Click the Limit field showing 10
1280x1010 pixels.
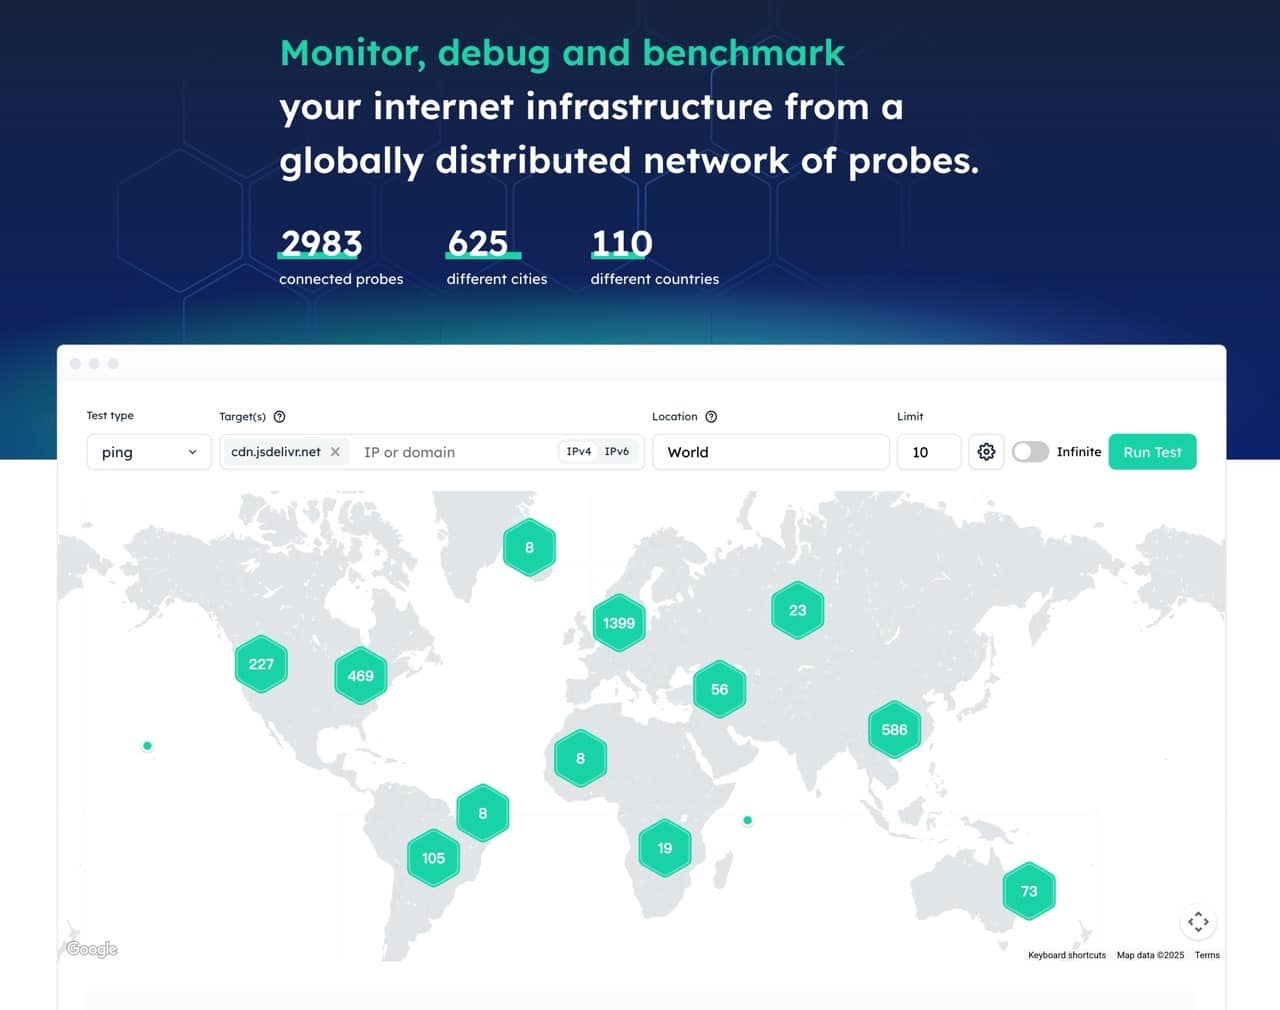(928, 452)
